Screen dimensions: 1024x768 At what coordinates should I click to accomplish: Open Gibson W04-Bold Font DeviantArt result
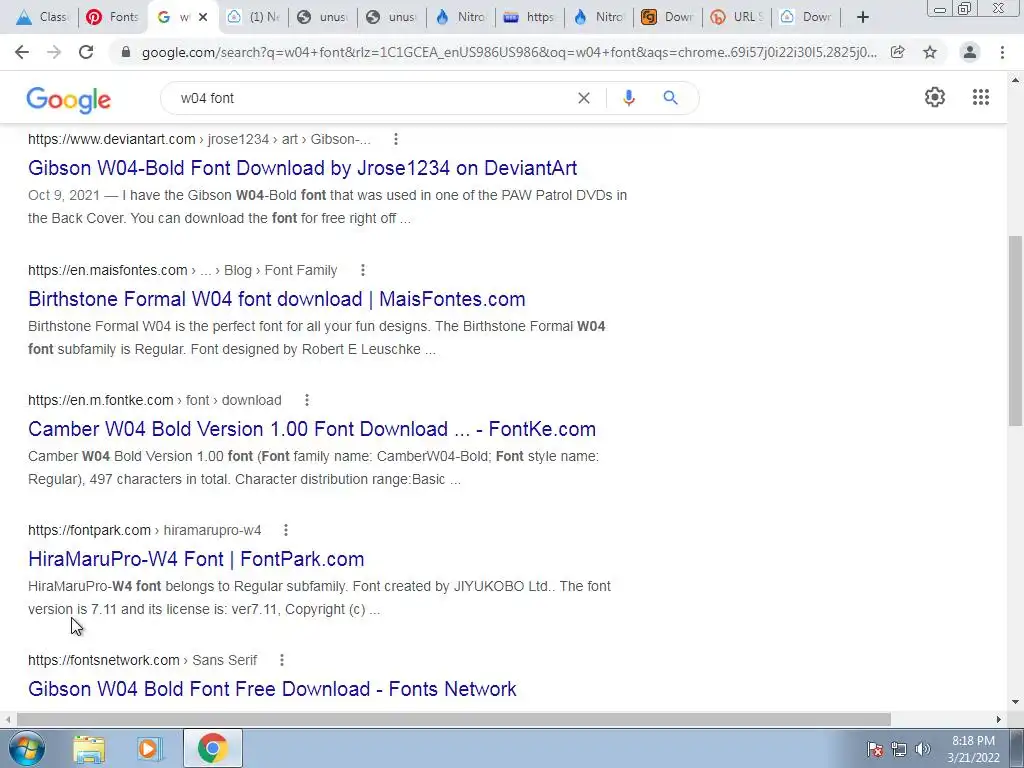(302, 168)
